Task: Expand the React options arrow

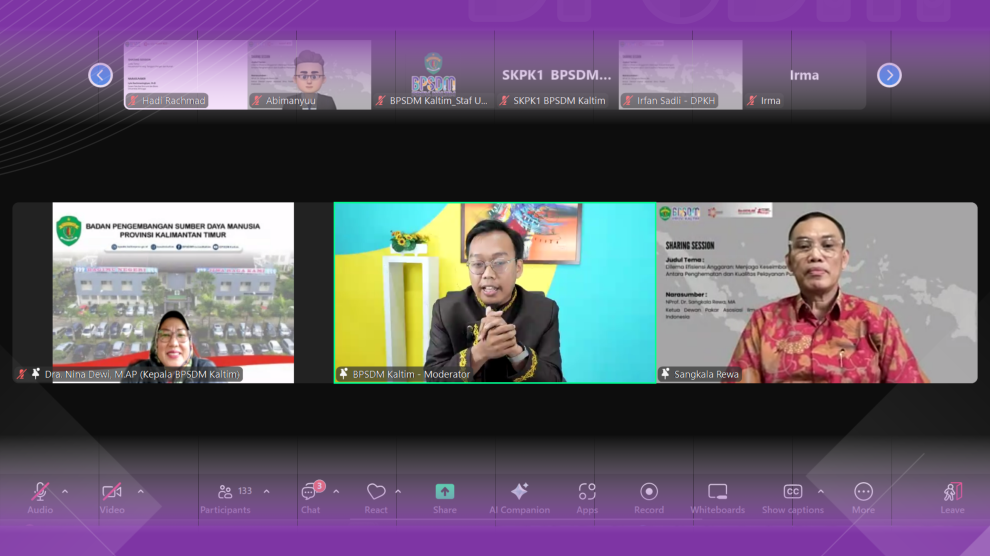Action: (398, 491)
